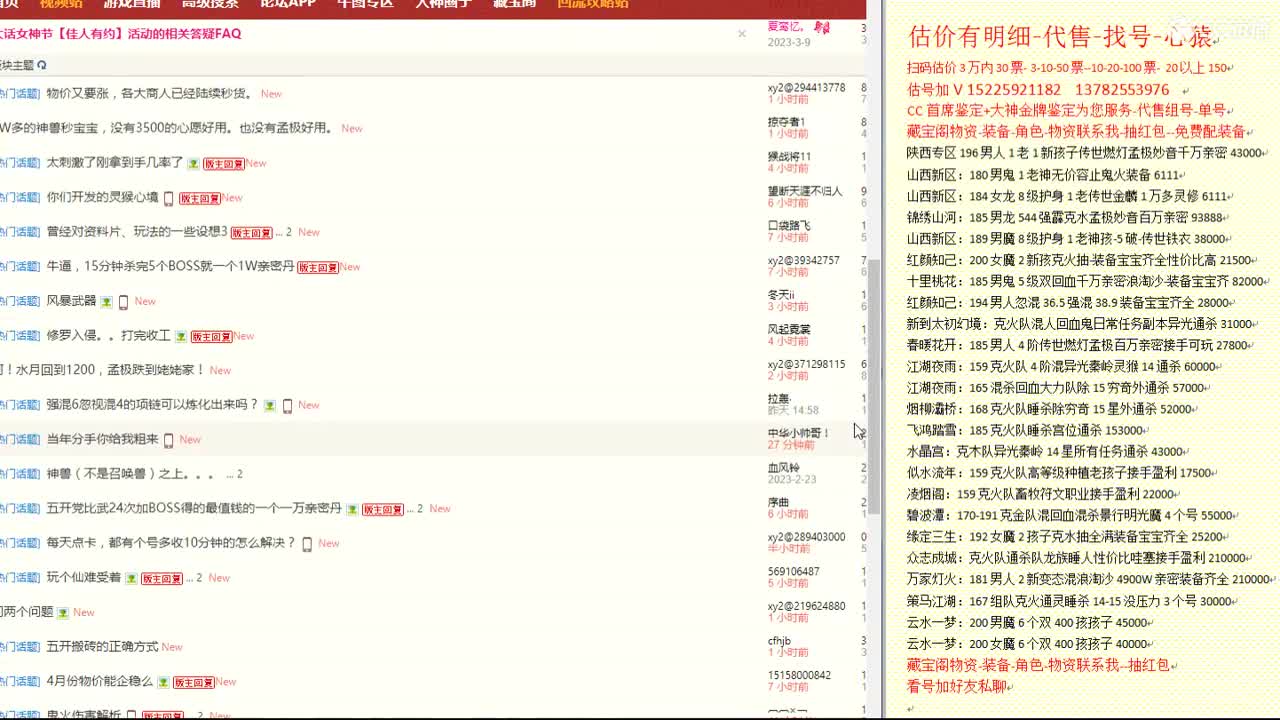Image resolution: width=1280 pixels, height=720 pixels.
Task: Open thread 神兽（不是召唤兽）之上
Action: point(130,474)
